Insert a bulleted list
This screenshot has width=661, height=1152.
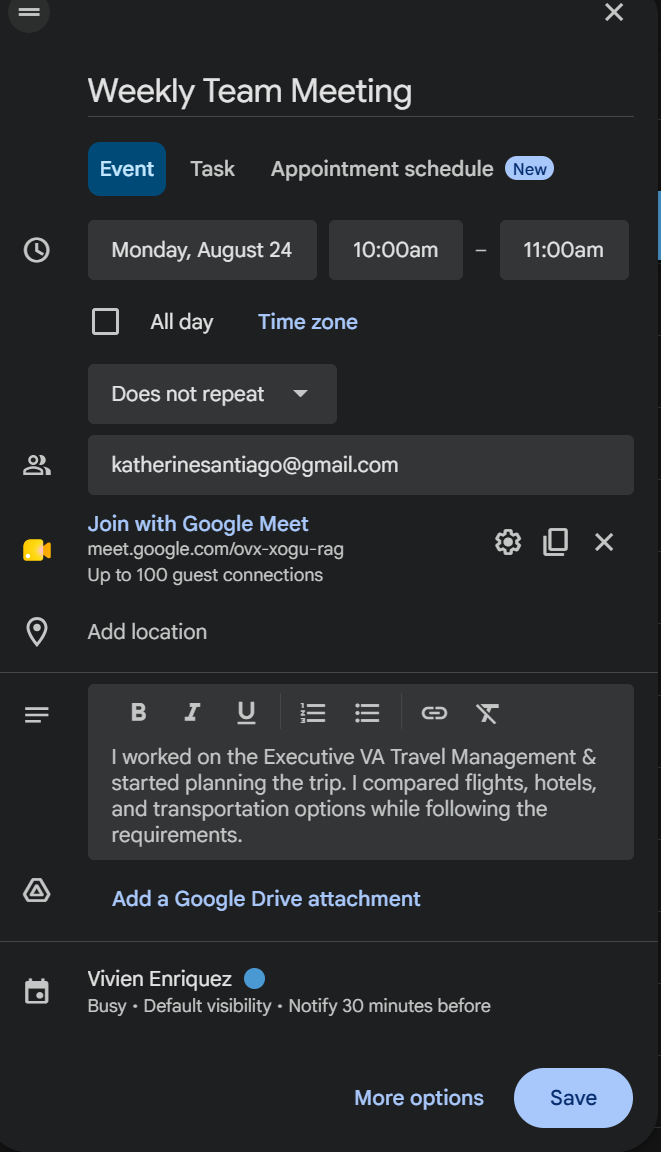367,713
